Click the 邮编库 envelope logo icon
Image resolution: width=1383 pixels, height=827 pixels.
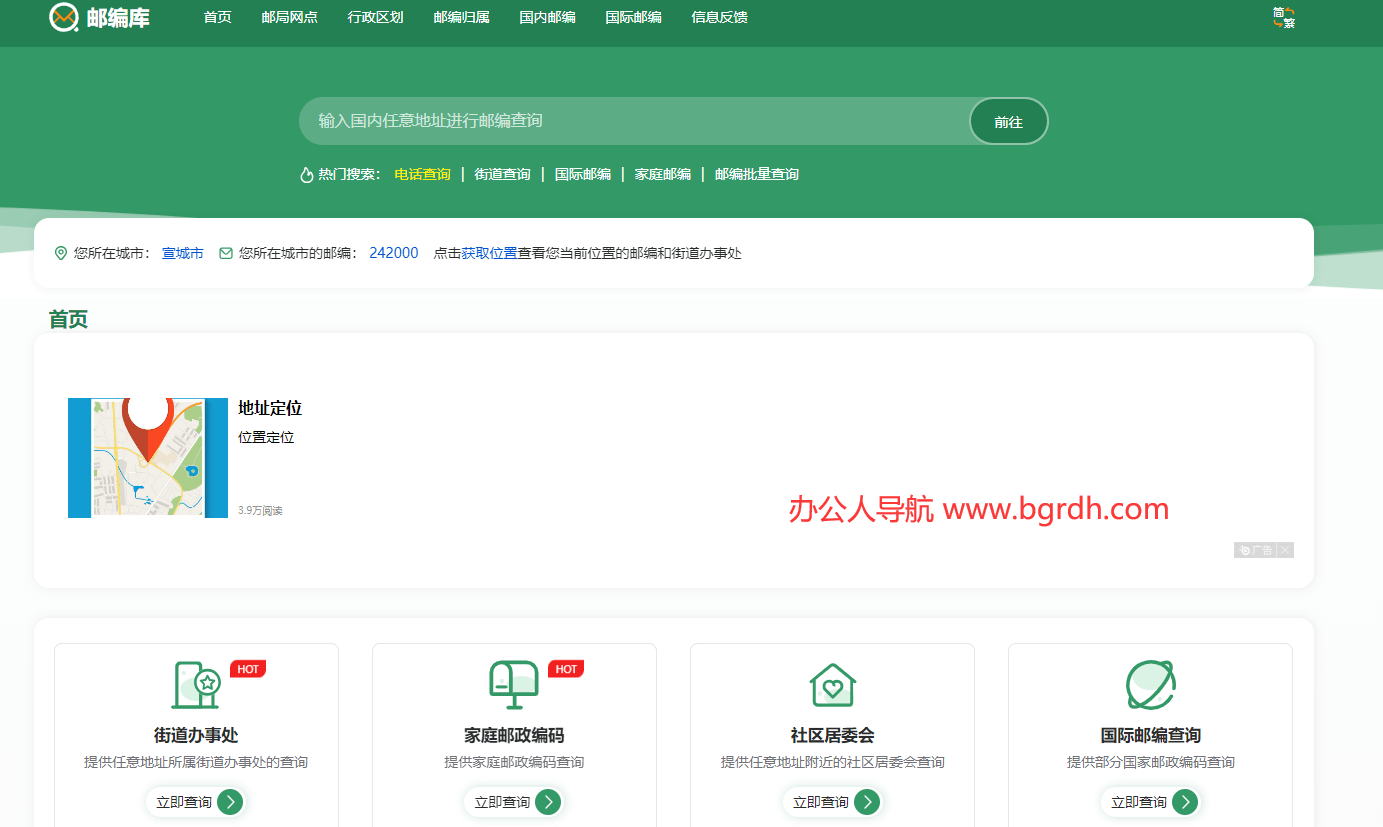tap(63, 16)
